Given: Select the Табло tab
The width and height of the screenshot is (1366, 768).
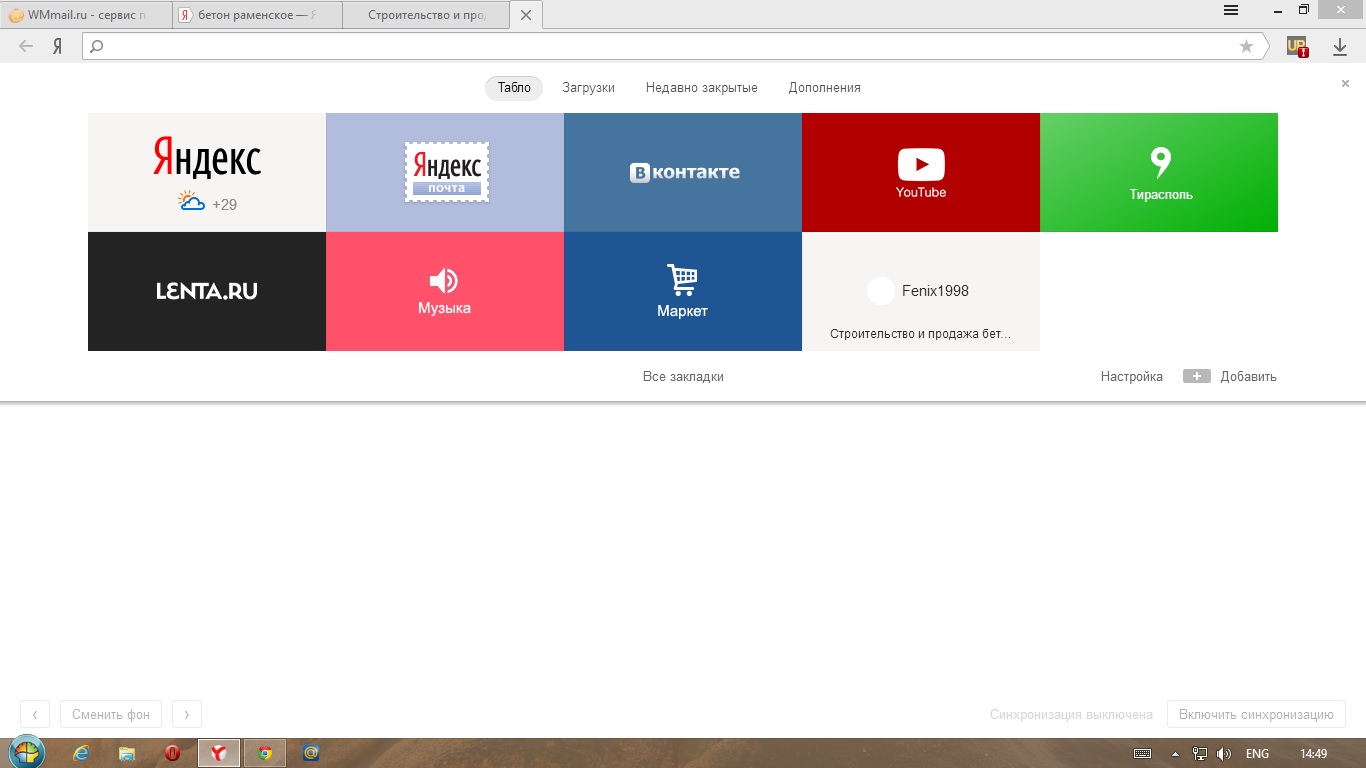Looking at the screenshot, I should [514, 88].
